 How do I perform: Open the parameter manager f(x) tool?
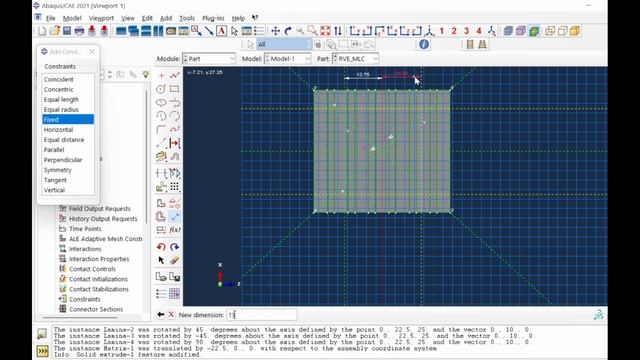pos(175,230)
